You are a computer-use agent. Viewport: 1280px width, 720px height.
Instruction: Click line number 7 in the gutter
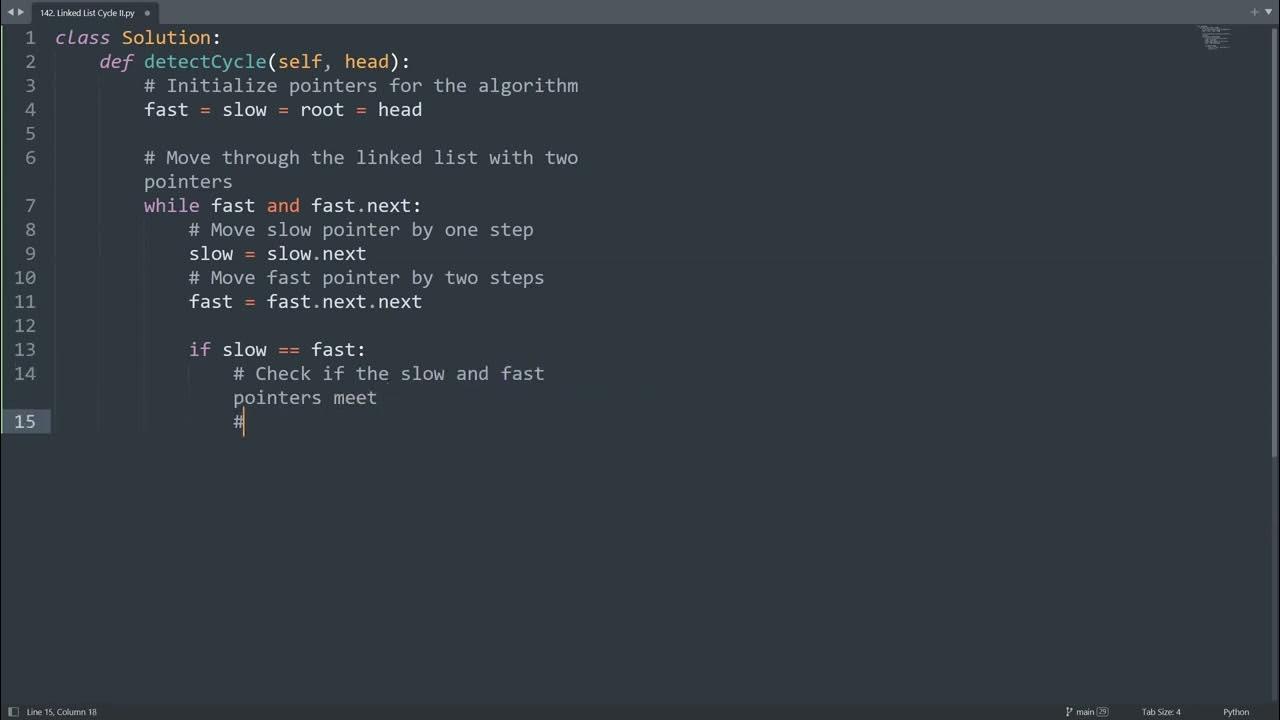(30, 206)
